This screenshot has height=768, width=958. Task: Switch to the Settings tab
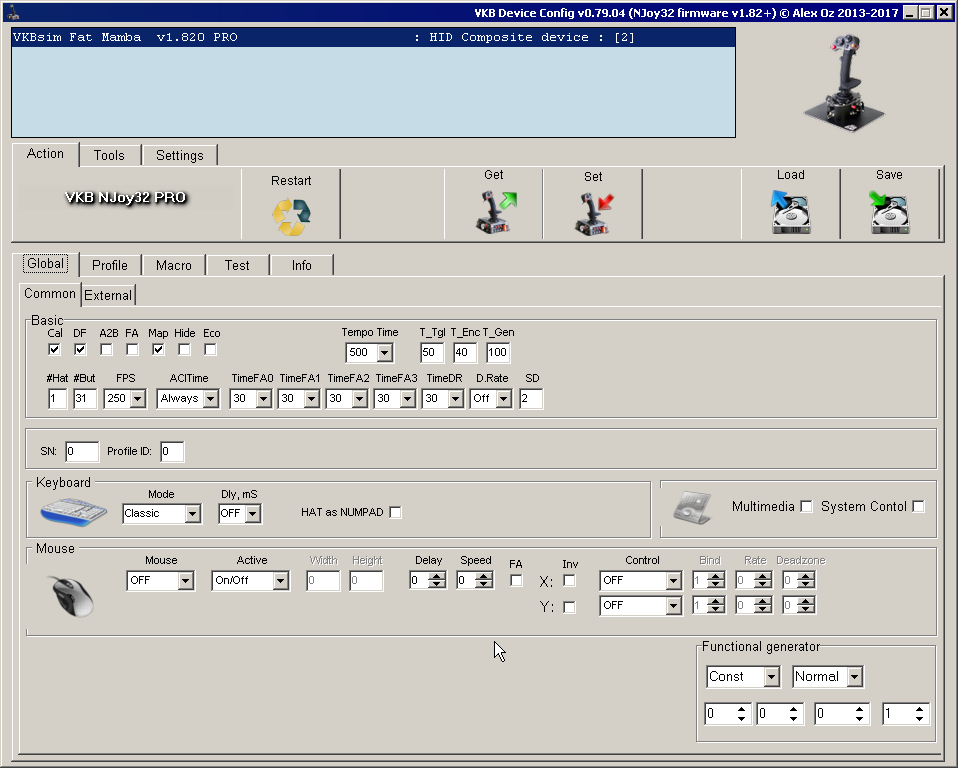(x=180, y=155)
